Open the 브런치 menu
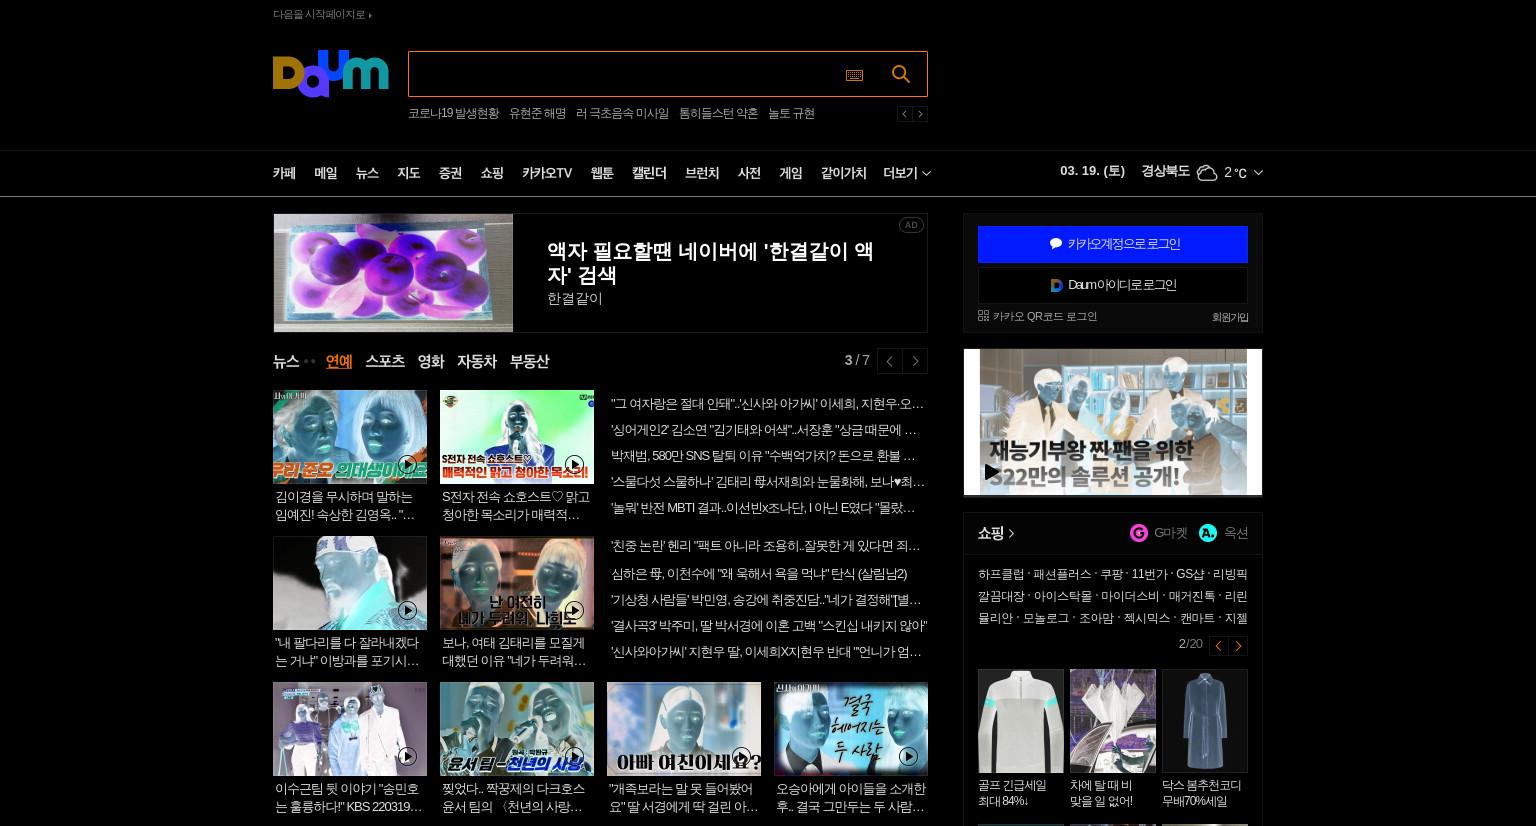The image size is (1536, 826). coord(702,173)
